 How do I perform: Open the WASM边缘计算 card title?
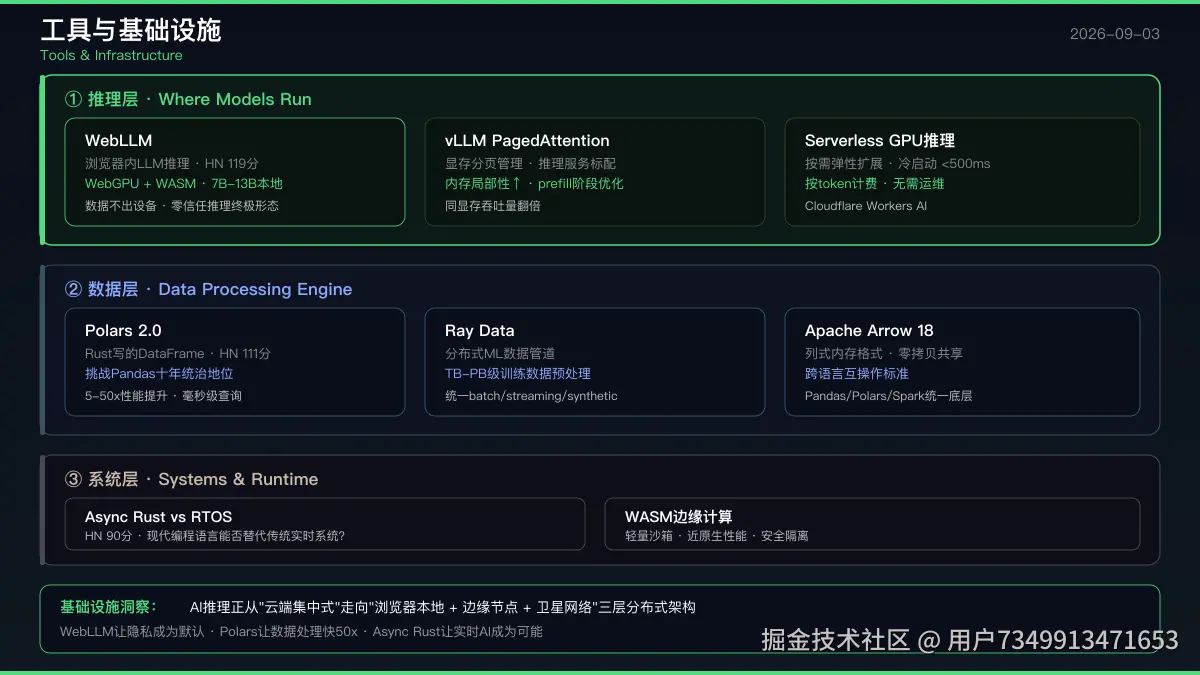coord(679,517)
